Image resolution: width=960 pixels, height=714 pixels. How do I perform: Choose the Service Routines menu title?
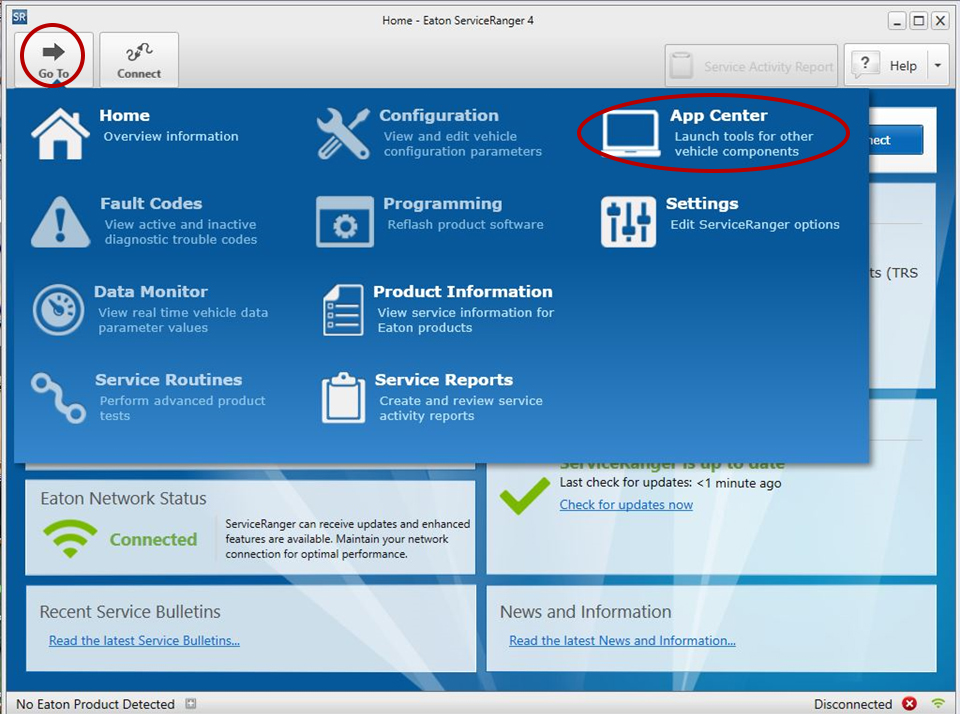click(x=168, y=380)
